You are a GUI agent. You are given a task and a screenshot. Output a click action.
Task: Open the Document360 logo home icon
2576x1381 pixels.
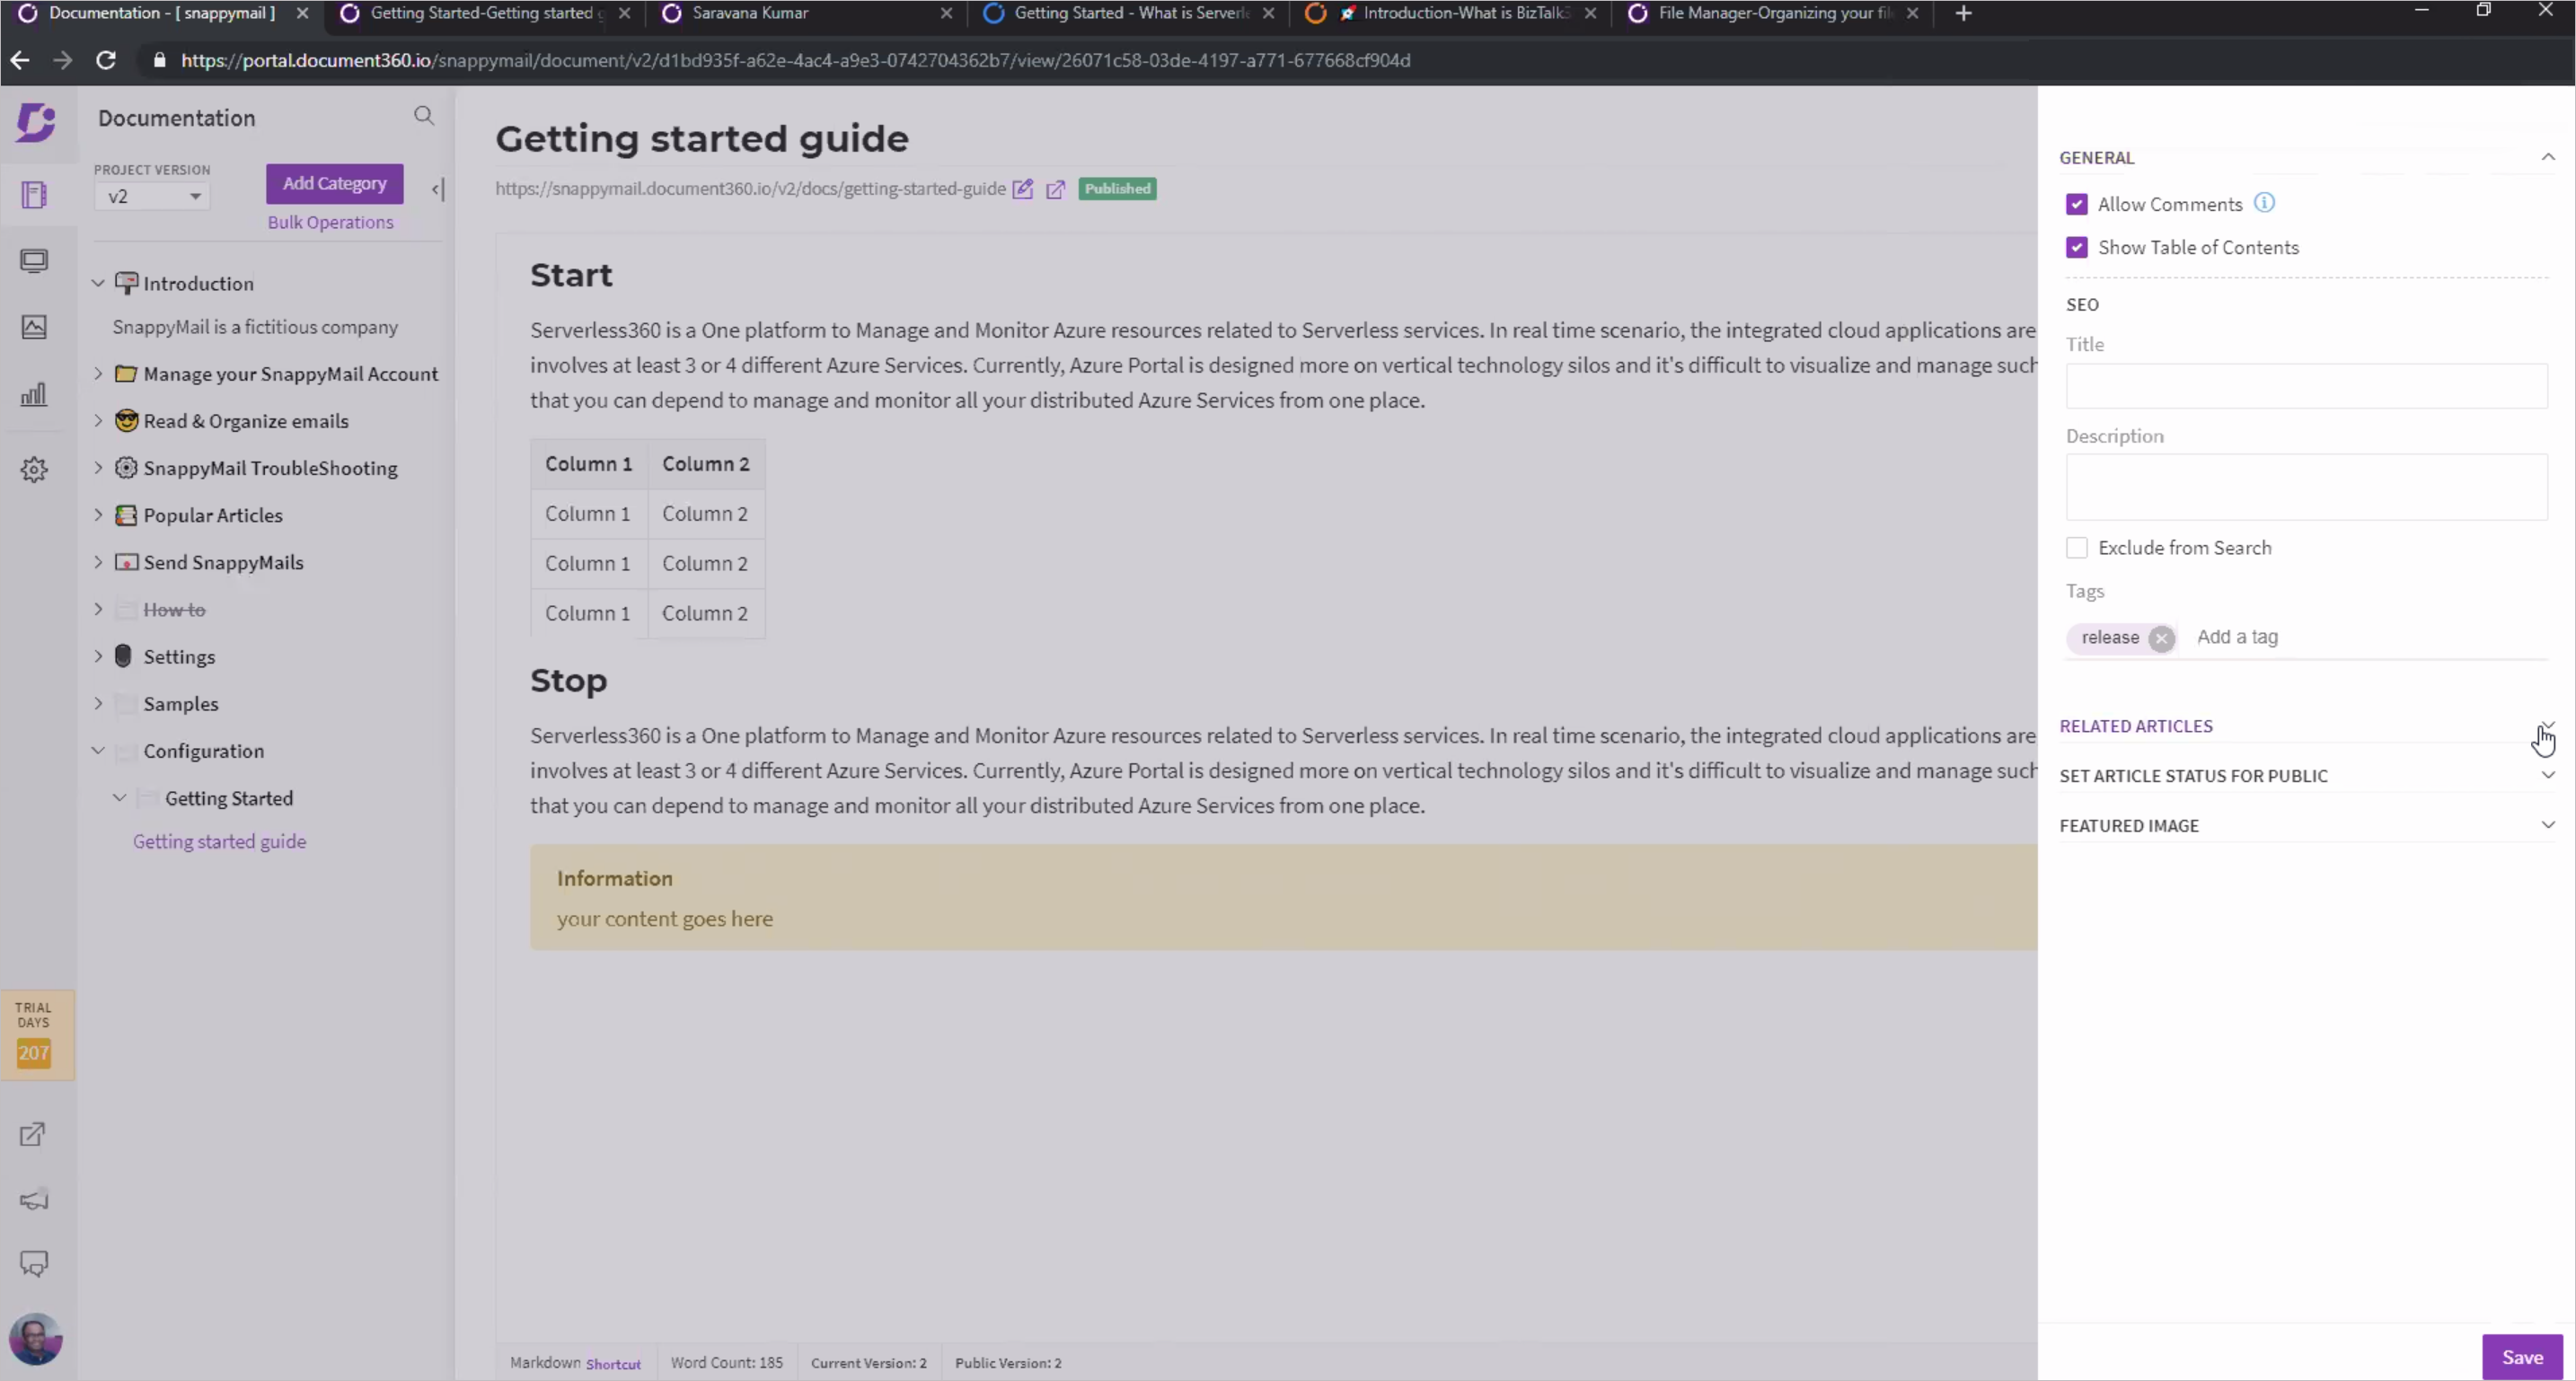[x=36, y=122]
